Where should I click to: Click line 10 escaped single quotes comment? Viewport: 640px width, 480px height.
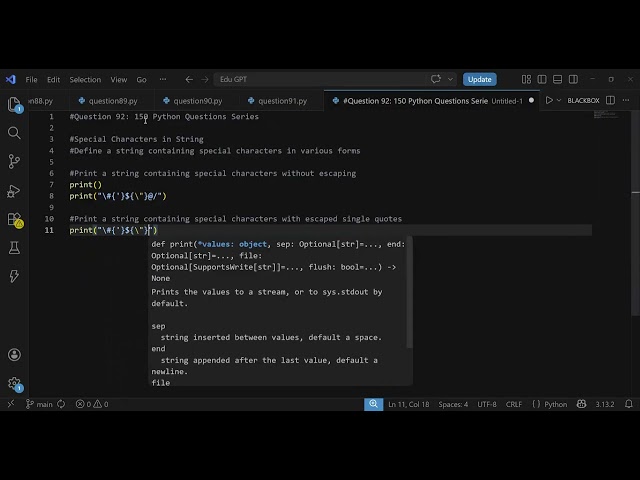coord(236,219)
